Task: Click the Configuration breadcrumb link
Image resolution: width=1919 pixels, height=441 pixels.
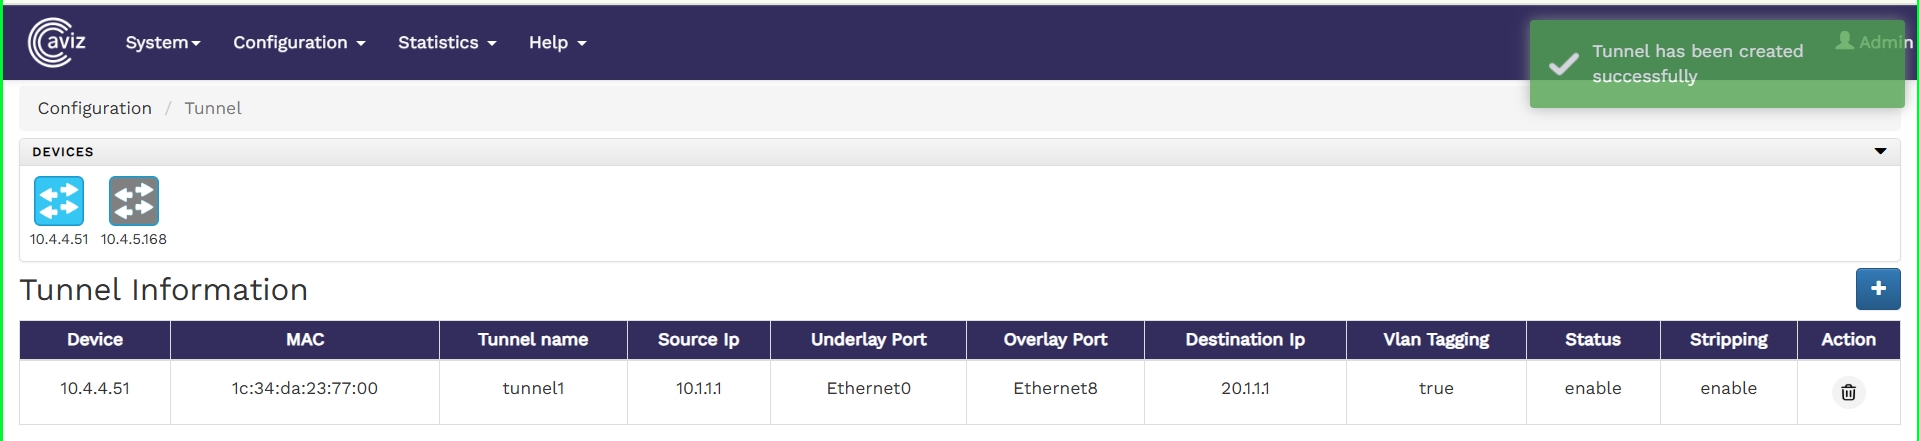Action: pyautogui.click(x=95, y=108)
